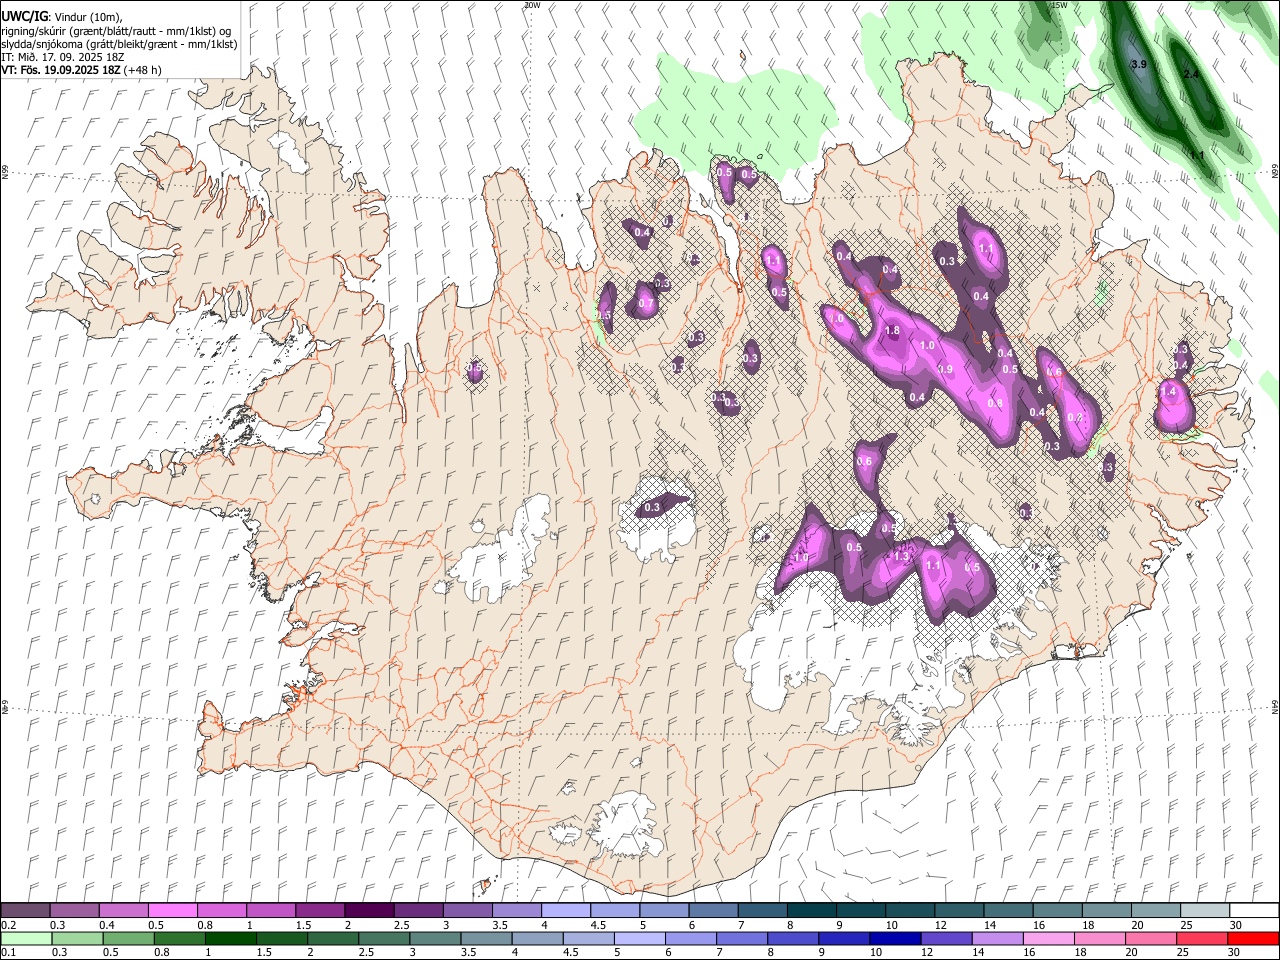Click the white swatch after 30 on the snow scale
The image size is (1280, 960).
coord(1253,910)
